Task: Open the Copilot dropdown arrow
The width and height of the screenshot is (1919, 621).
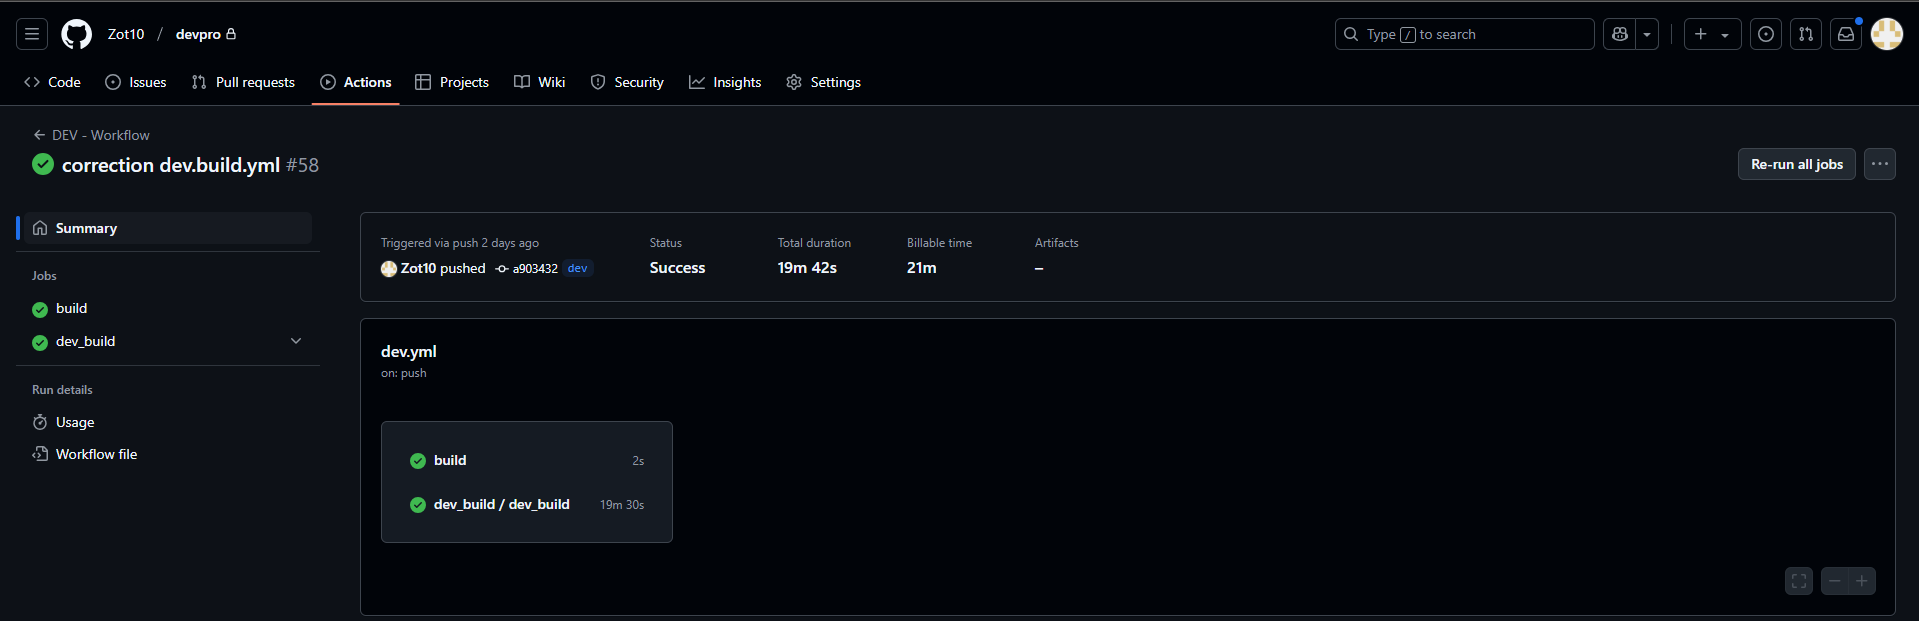Action: 1647,34
